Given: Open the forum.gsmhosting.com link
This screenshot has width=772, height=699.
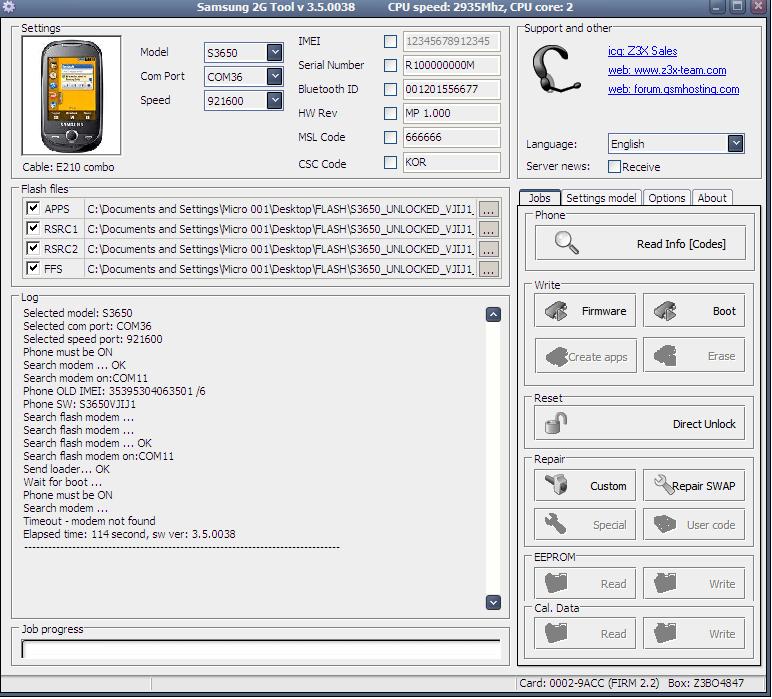Looking at the screenshot, I should point(674,90).
